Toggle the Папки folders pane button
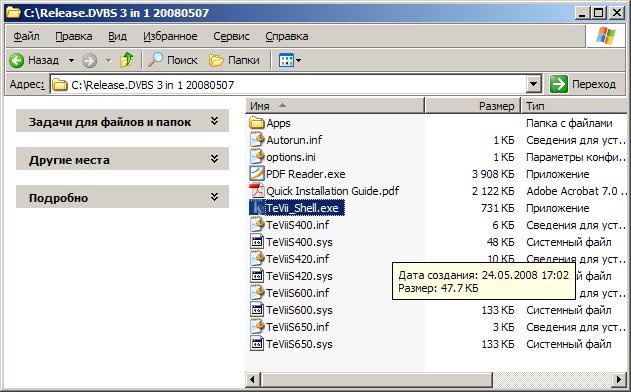The height and width of the screenshot is (392, 631). (x=234, y=60)
